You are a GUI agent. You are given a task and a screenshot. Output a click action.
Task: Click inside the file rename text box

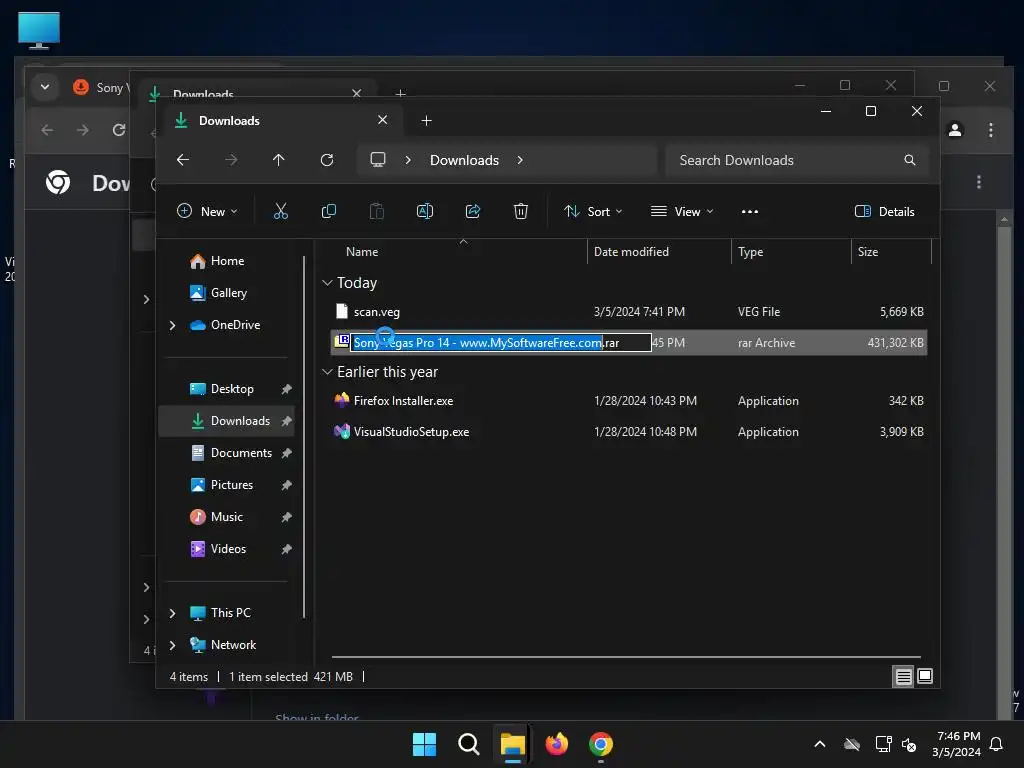tap(501, 342)
